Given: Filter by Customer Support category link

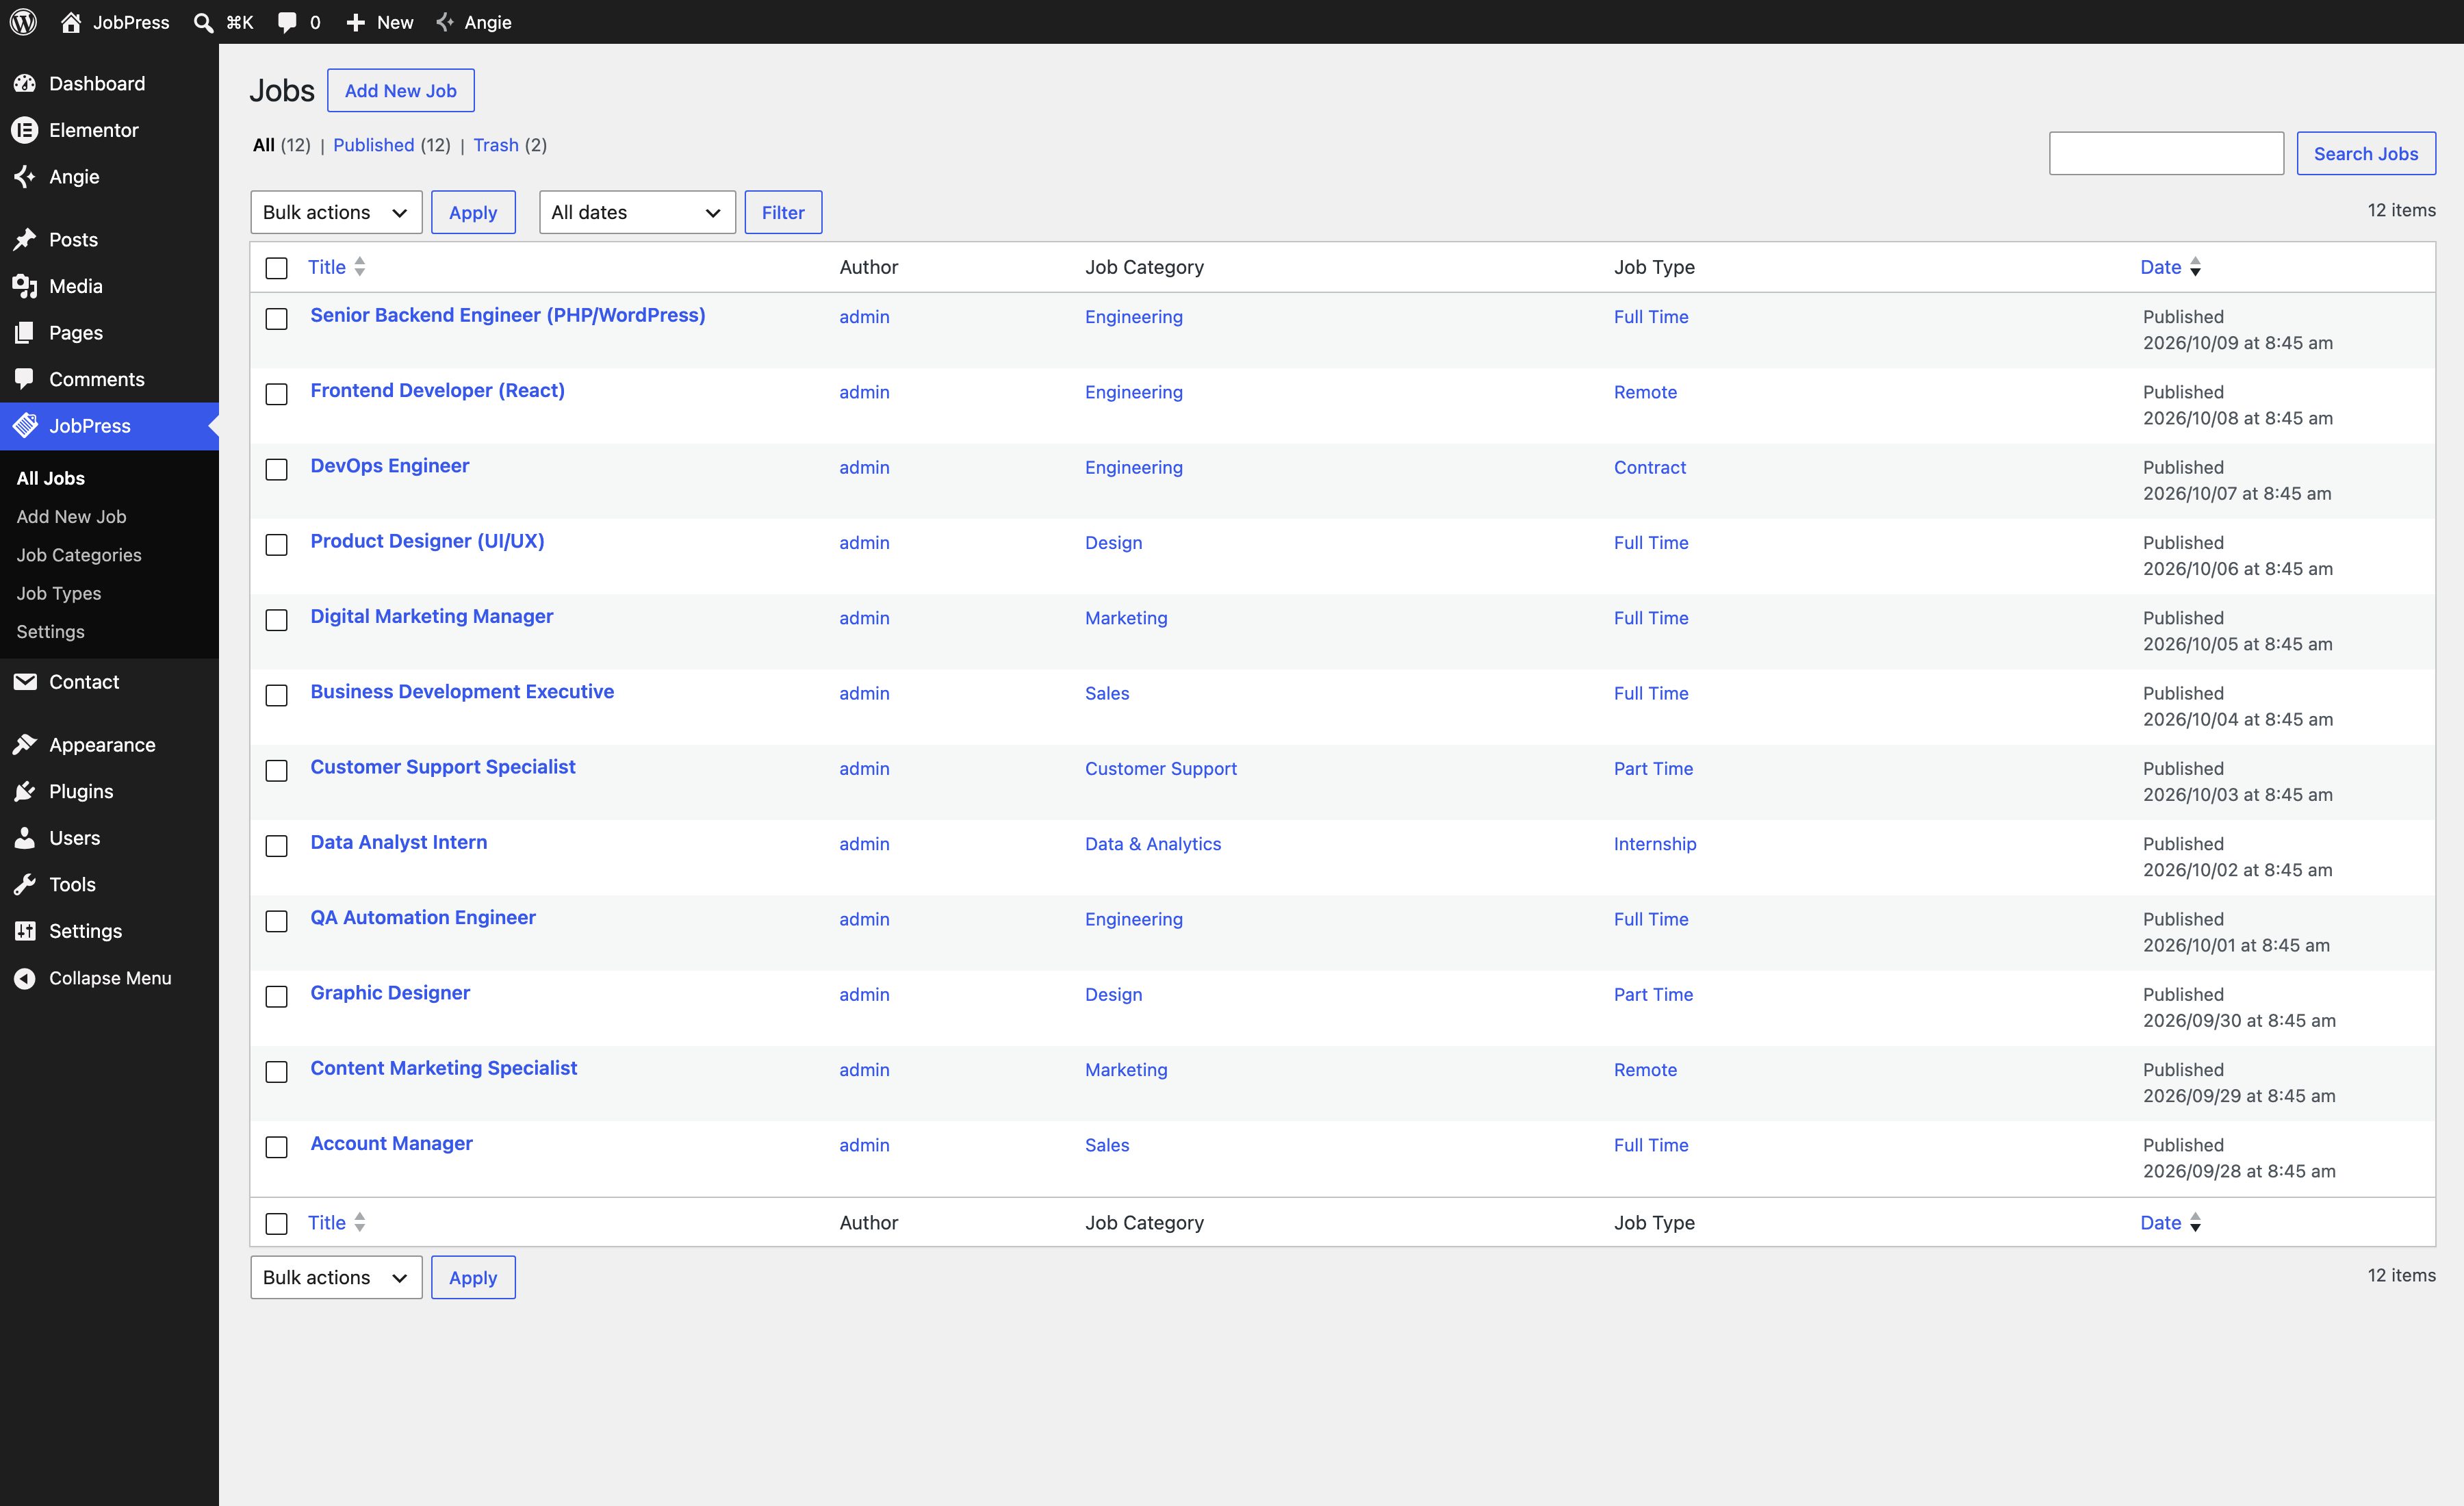Looking at the screenshot, I should [1161, 769].
